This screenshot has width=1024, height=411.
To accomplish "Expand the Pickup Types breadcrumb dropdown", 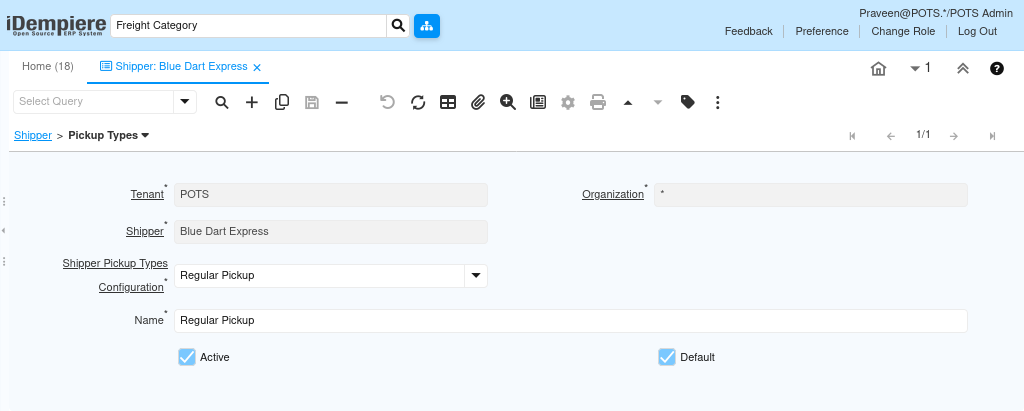I will coord(145,135).
